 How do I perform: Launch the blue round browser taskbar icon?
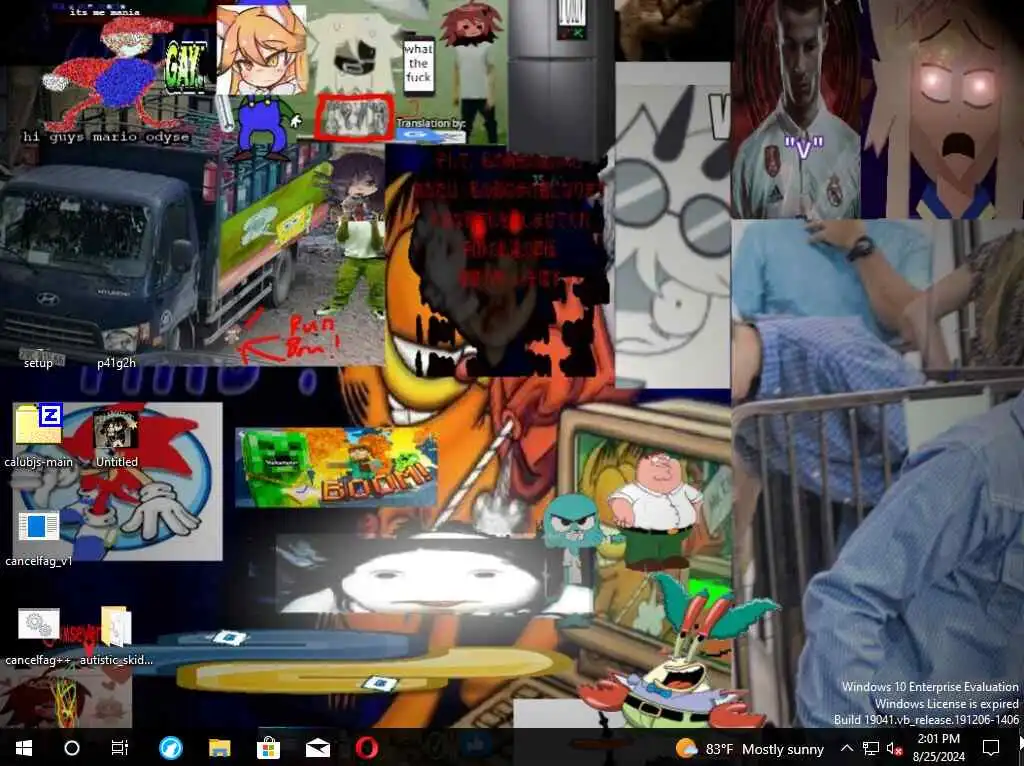tap(170, 748)
